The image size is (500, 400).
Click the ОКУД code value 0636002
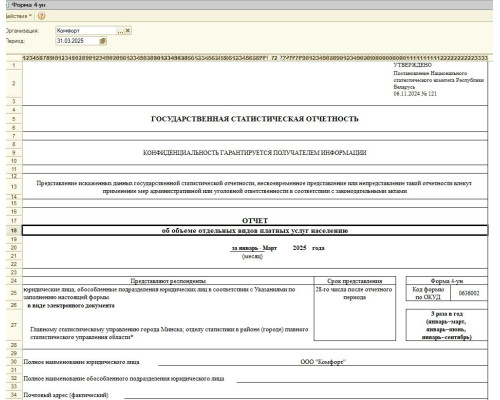pyautogui.click(x=469, y=293)
